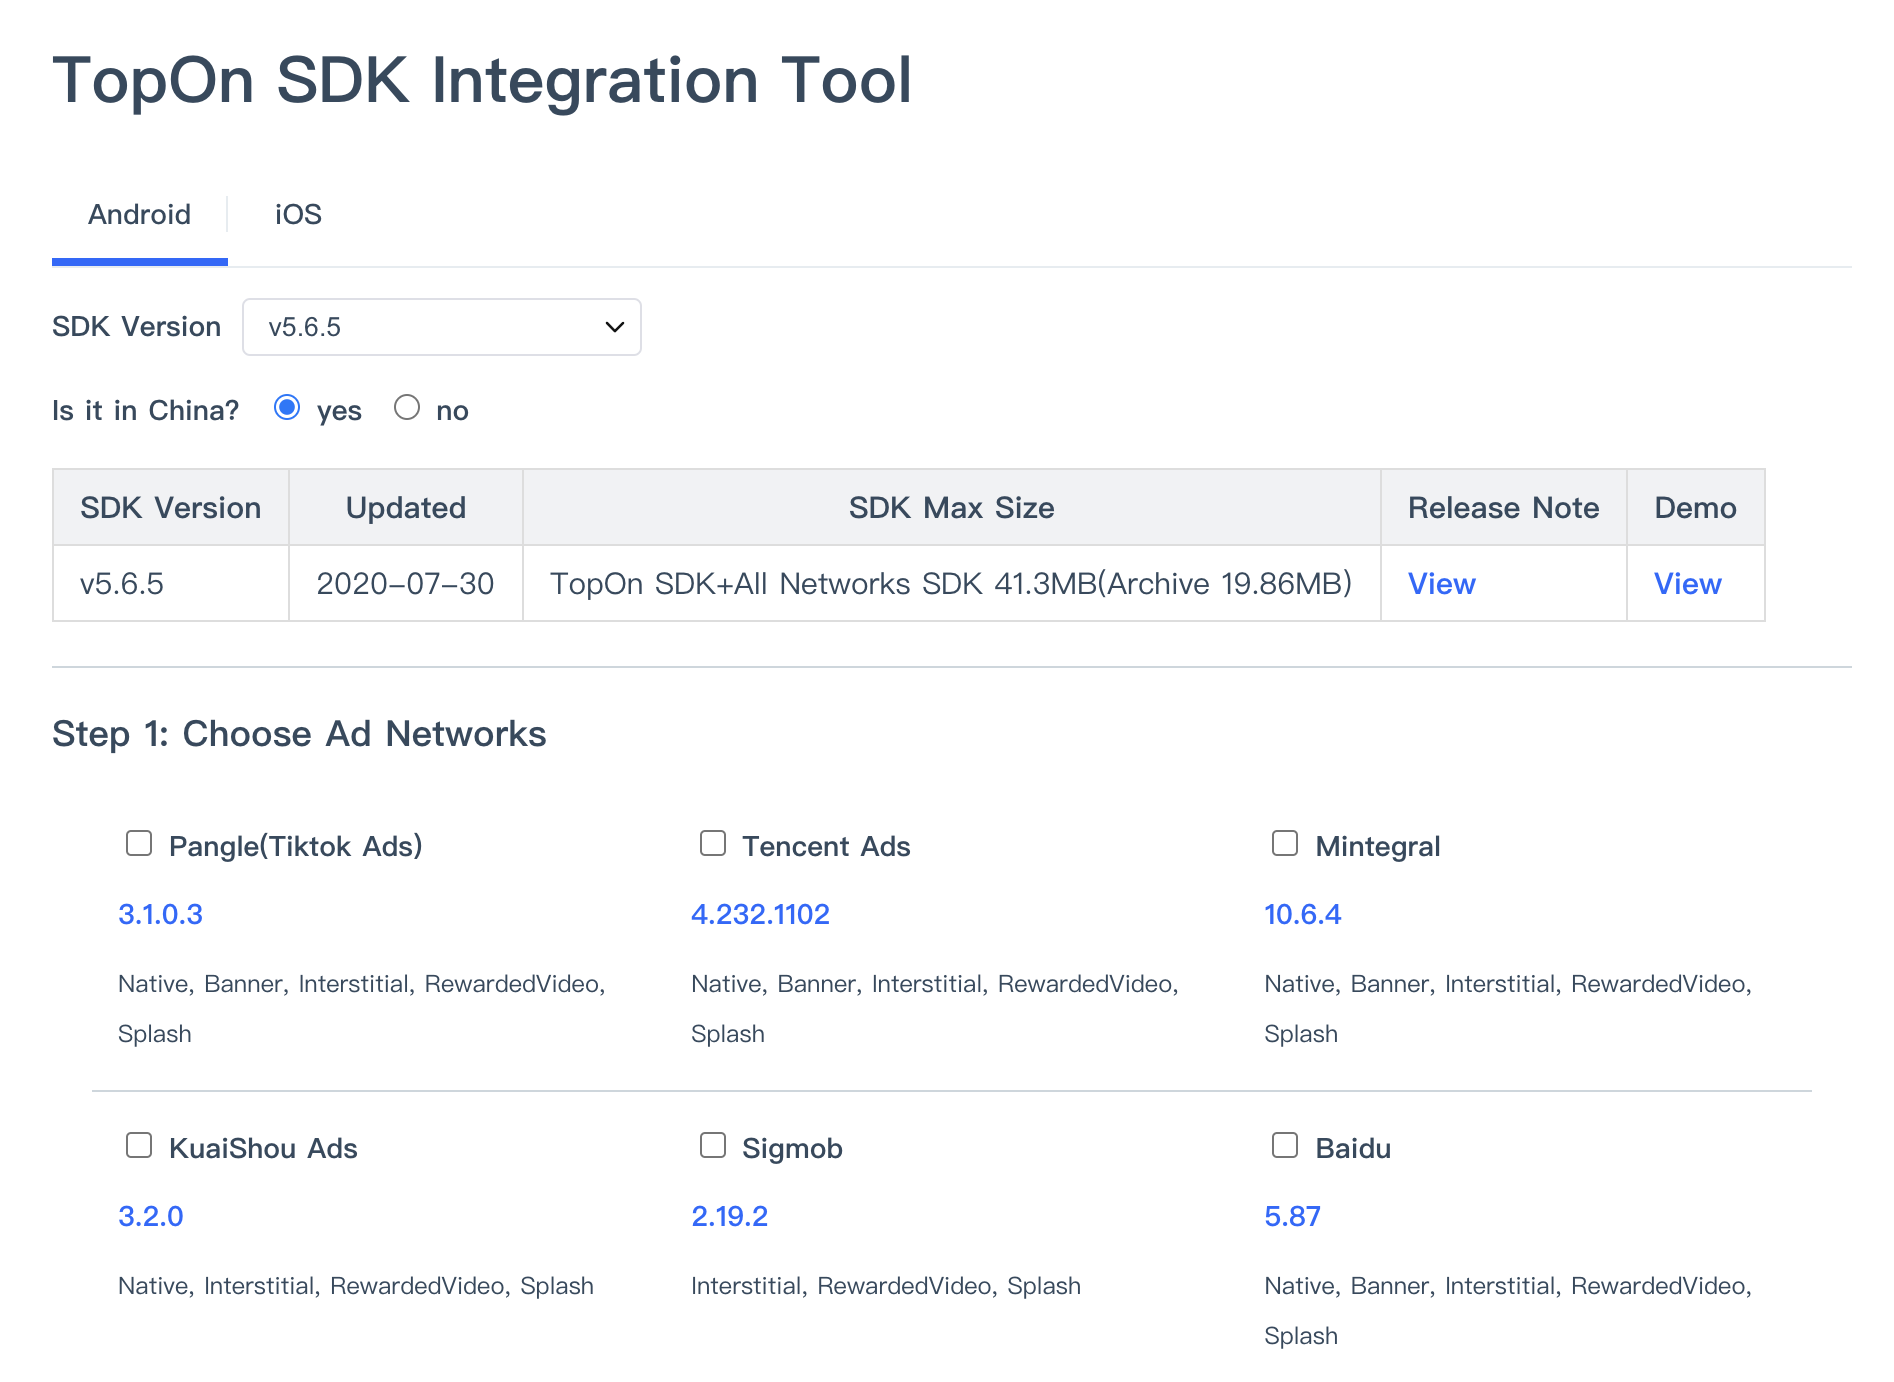Click the 'KuaiShou Ads' label
Viewport: 1894px width, 1382px height.
[x=263, y=1148]
